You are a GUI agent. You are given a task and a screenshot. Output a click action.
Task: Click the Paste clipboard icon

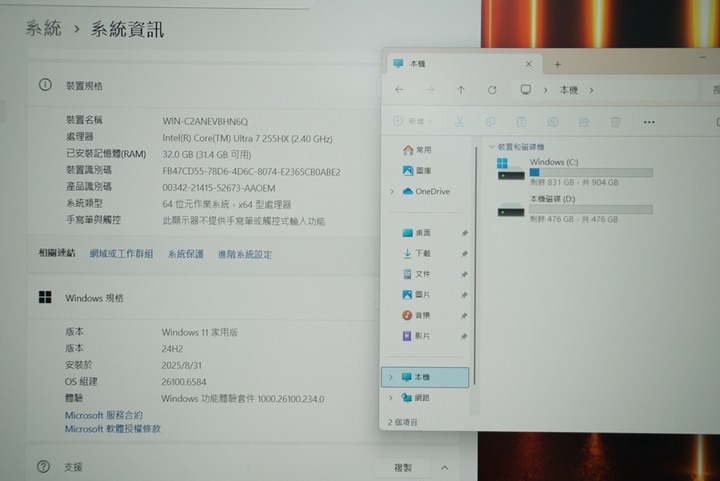coord(522,122)
